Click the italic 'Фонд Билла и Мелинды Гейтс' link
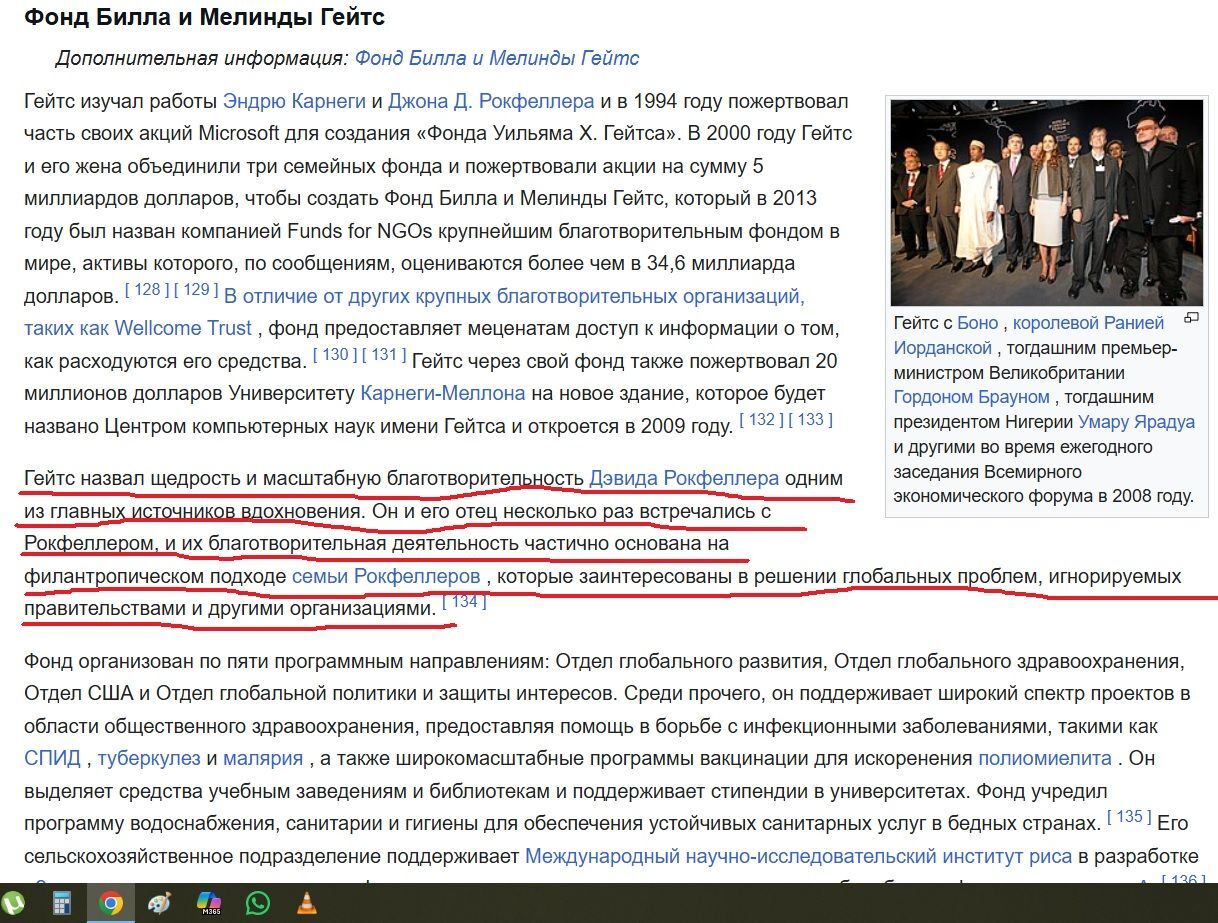Viewport: 1218px width, 923px height. (496, 58)
